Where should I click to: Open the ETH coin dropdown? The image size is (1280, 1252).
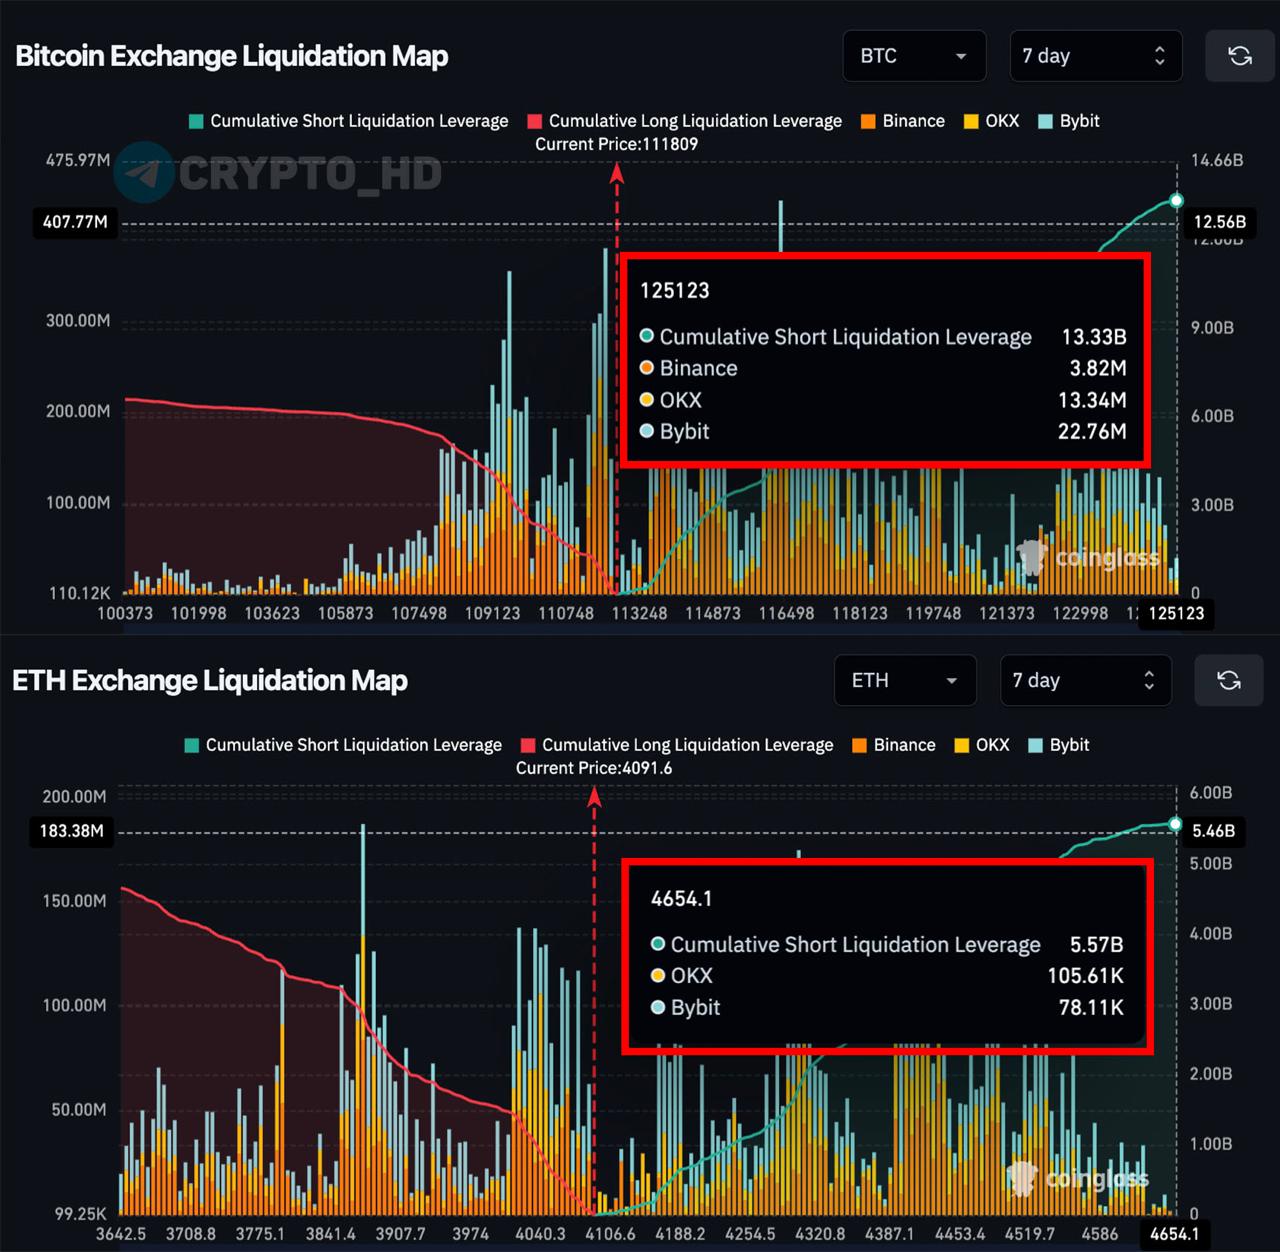tap(904, 681)
